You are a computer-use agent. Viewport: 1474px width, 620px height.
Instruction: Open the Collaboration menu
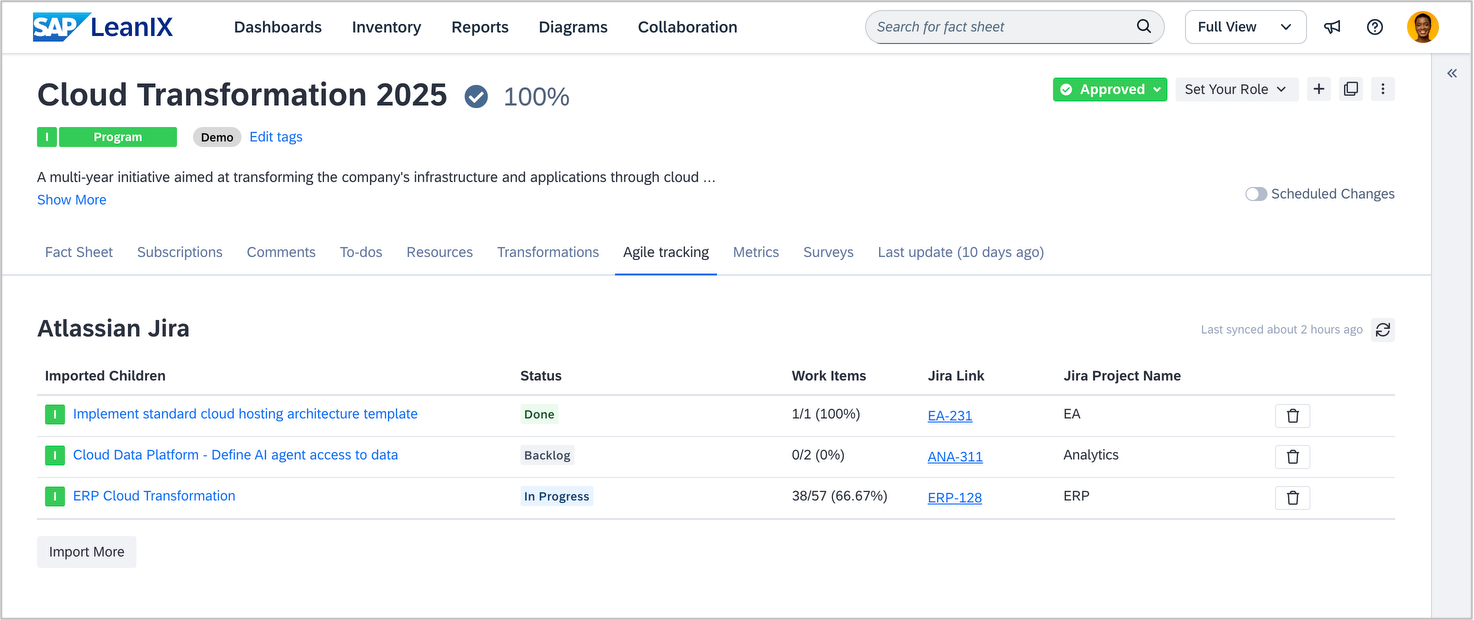pyautogui.click(x=688, y=27)
